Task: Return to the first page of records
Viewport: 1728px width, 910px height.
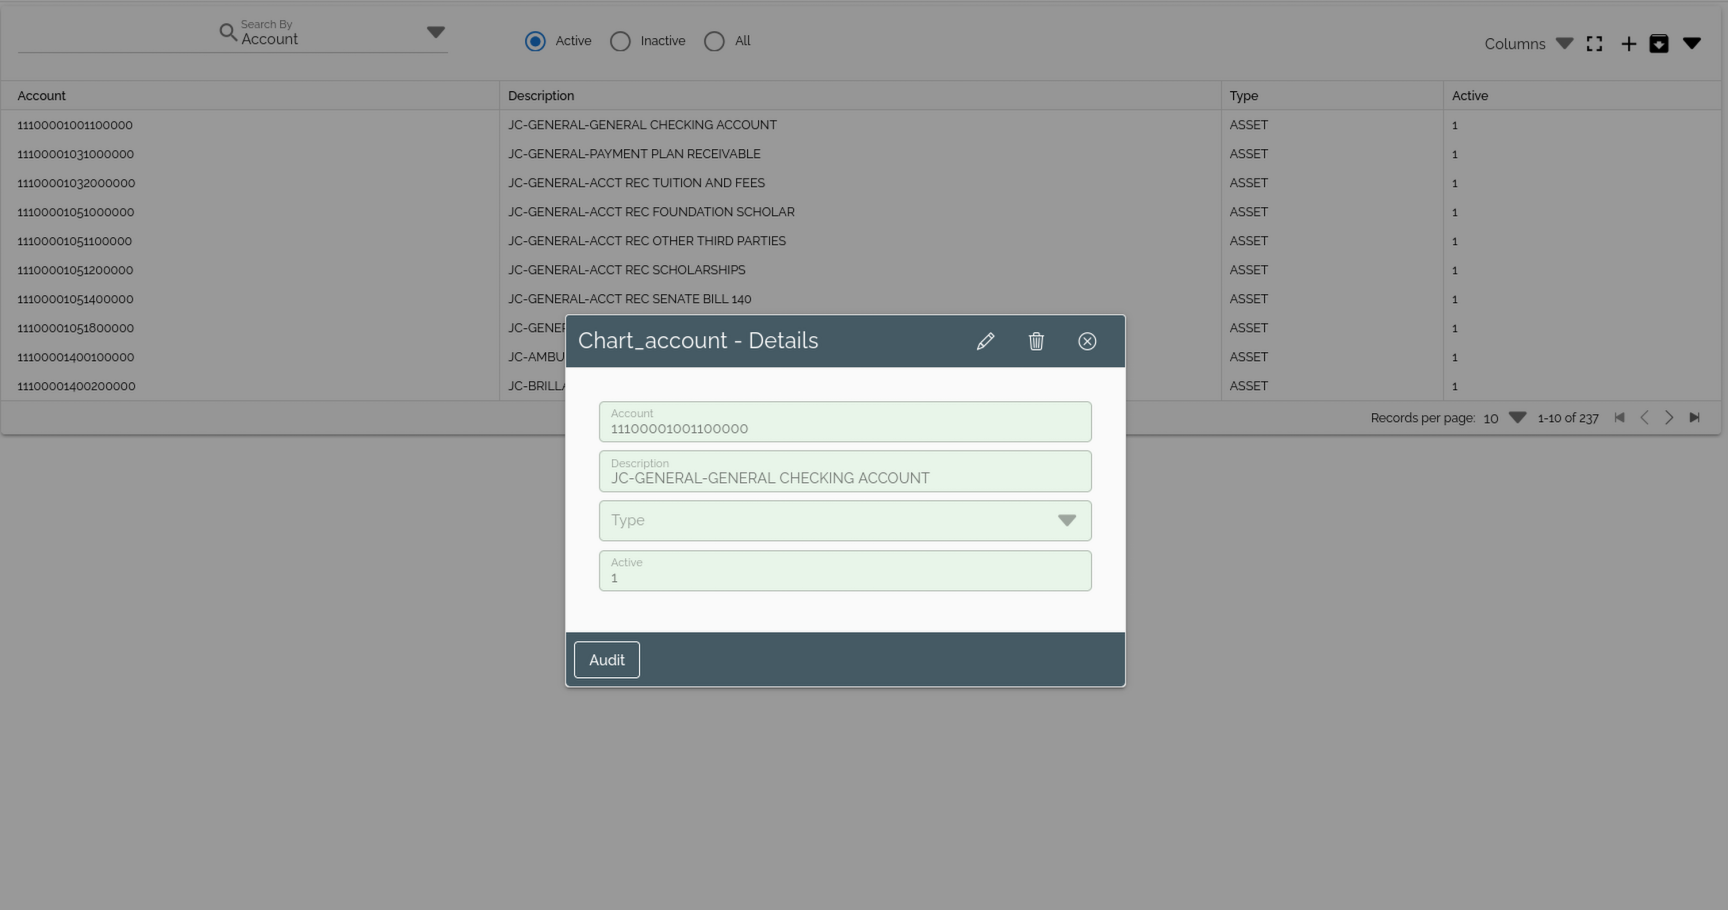Action: pos(1620,418)
